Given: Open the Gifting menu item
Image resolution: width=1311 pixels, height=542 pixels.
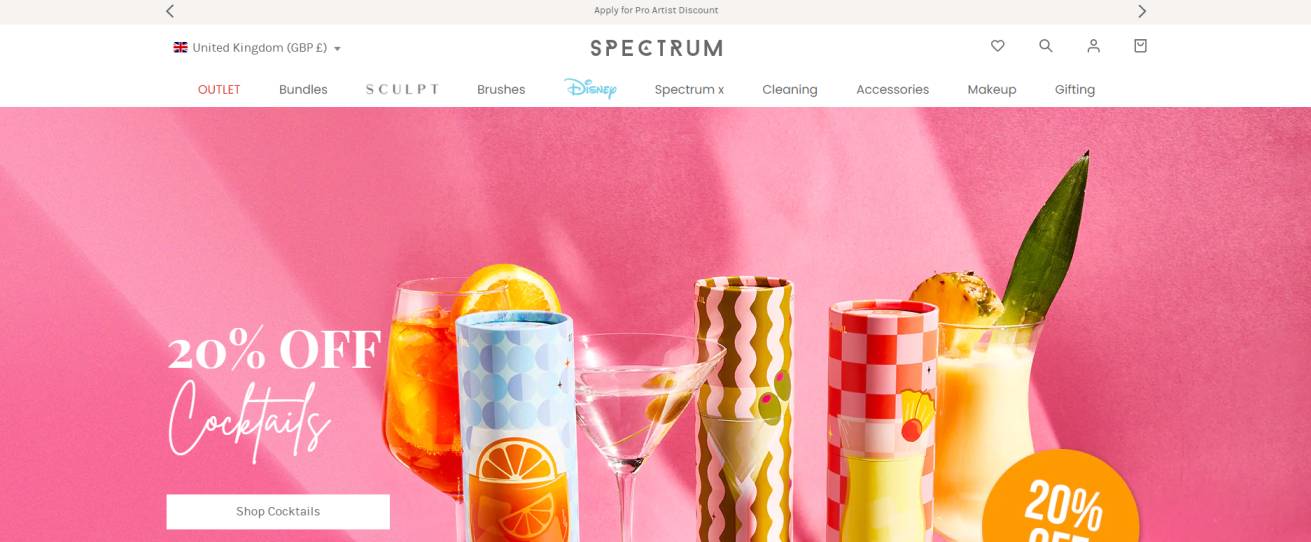Looking at the screenshot, I should click(1075, 89).
